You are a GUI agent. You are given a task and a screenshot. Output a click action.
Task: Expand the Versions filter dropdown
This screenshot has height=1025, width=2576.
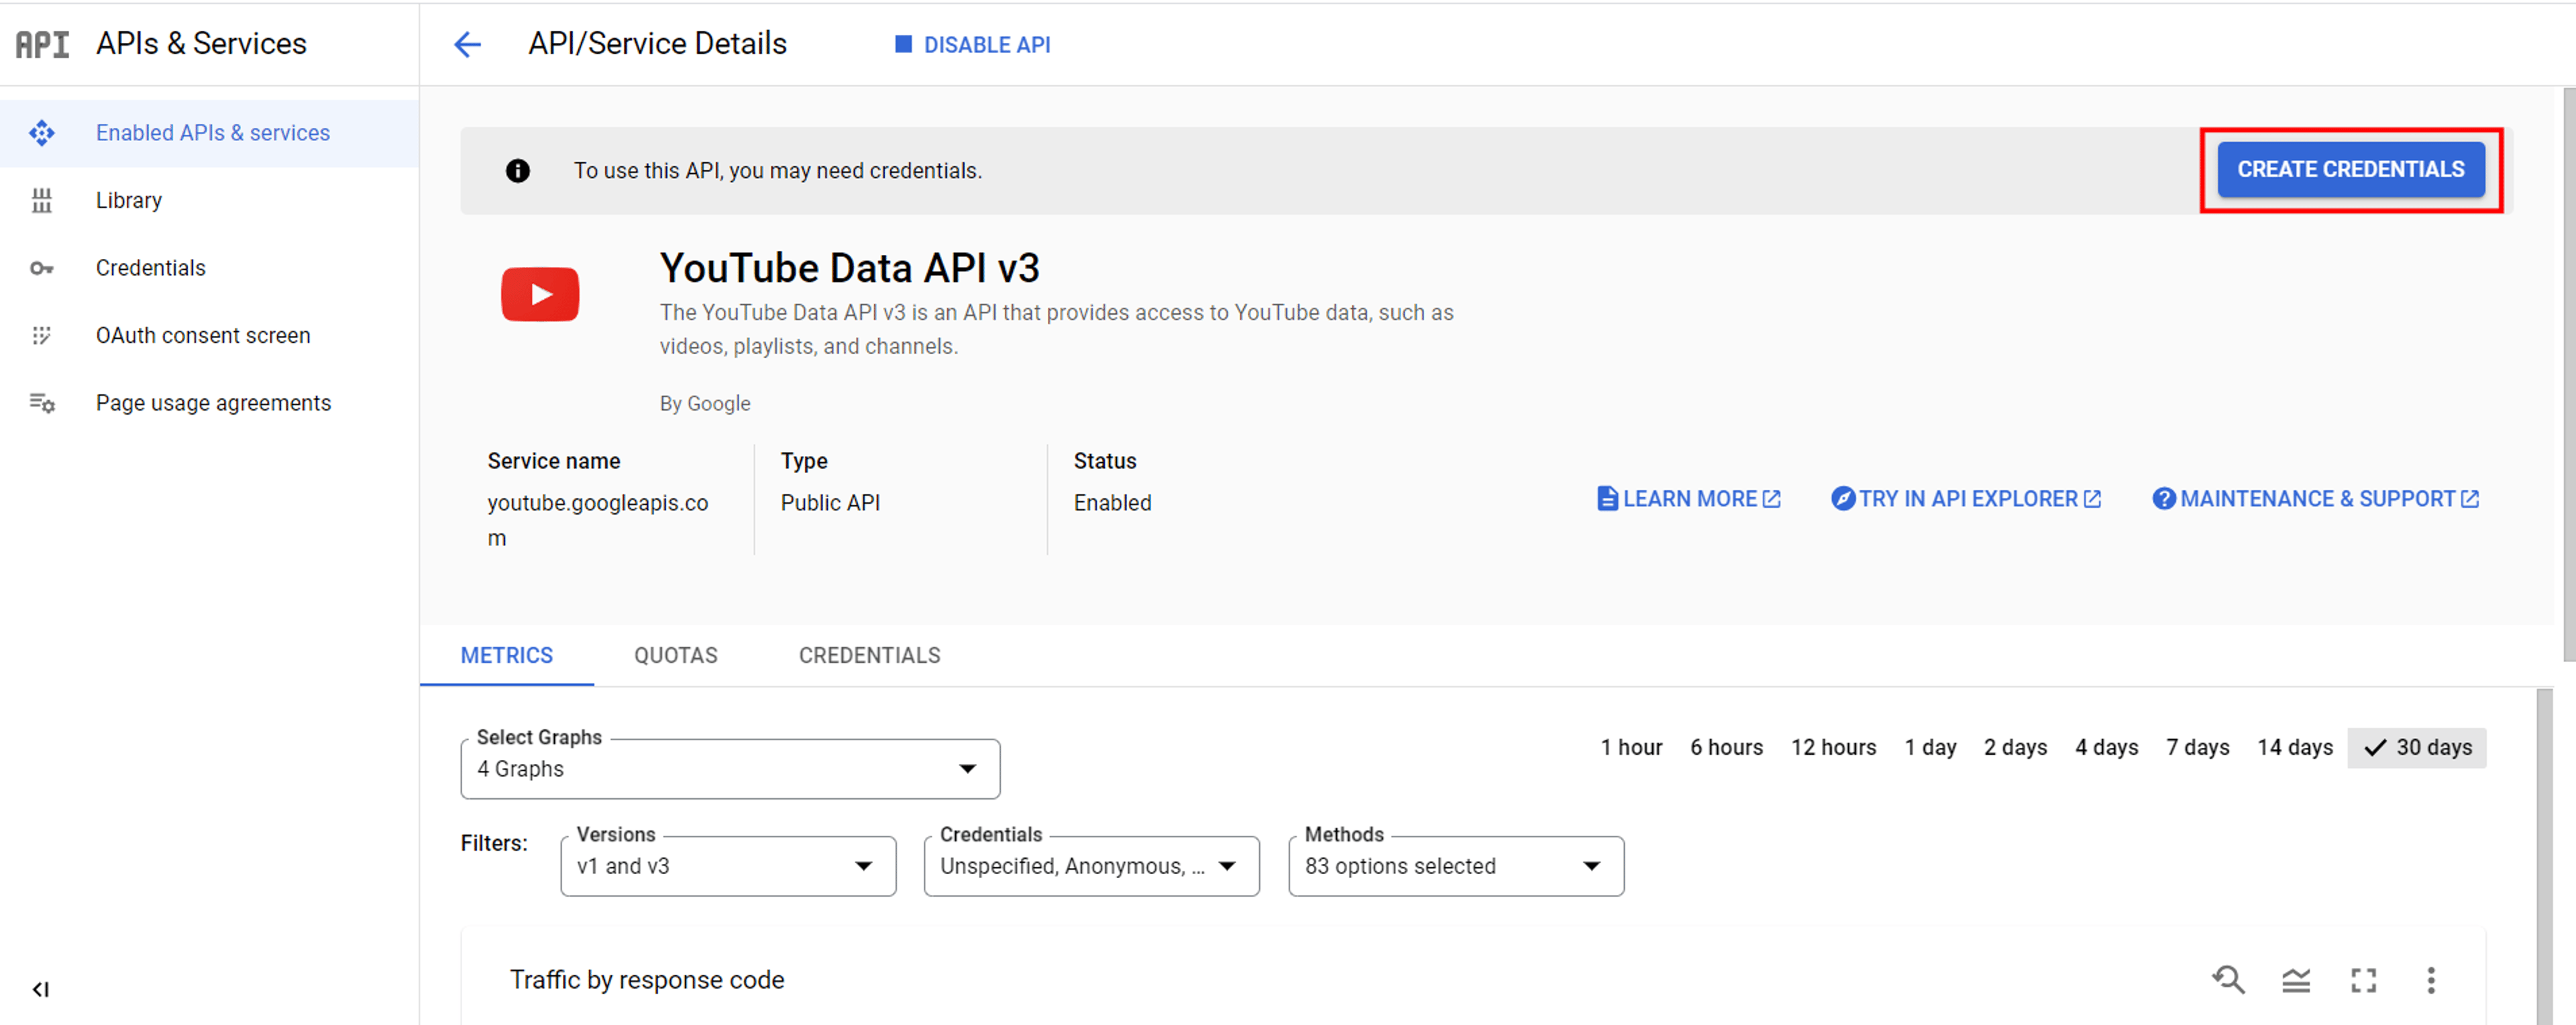(x=728, y=866)
